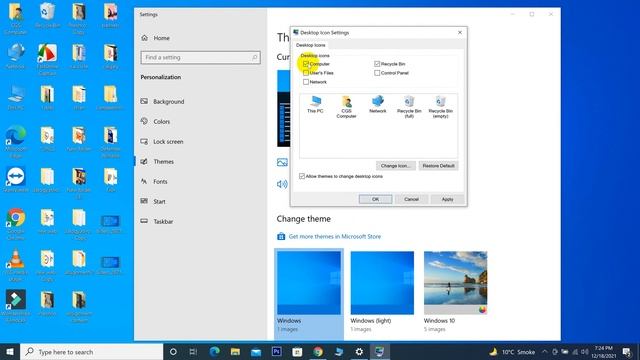Image resolution: width=640 pixels, height=360 pixels.
Task: Open VLC media player desktop shortcut
Action: [x=16, y=264]
